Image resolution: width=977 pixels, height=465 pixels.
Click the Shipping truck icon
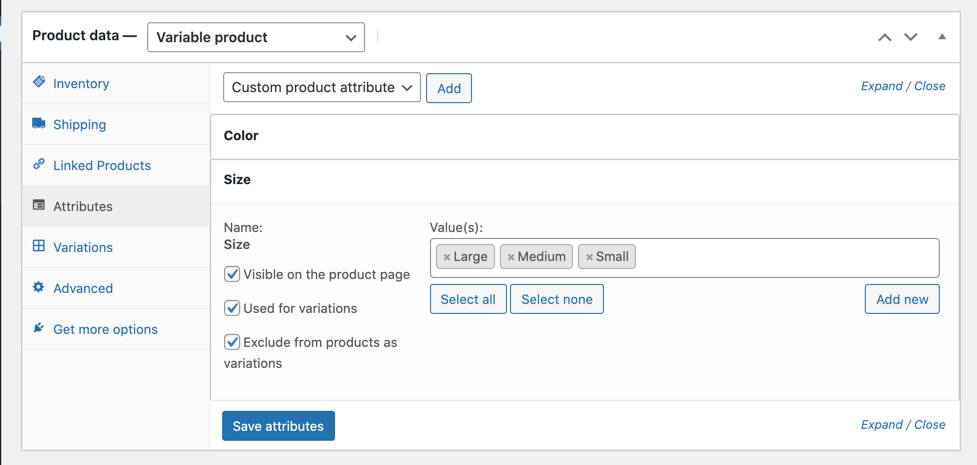click(39, 123)
